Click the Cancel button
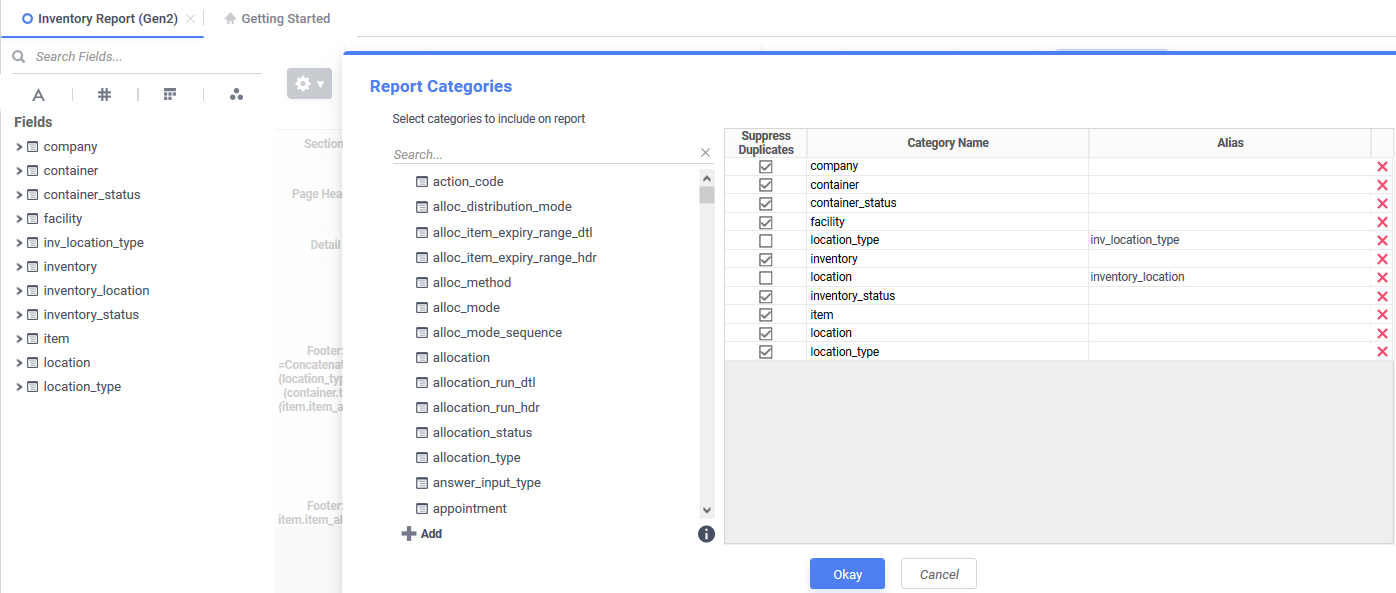Image resolution: width=1396 pixels, height=593 pixels. [x=939, y=574]
